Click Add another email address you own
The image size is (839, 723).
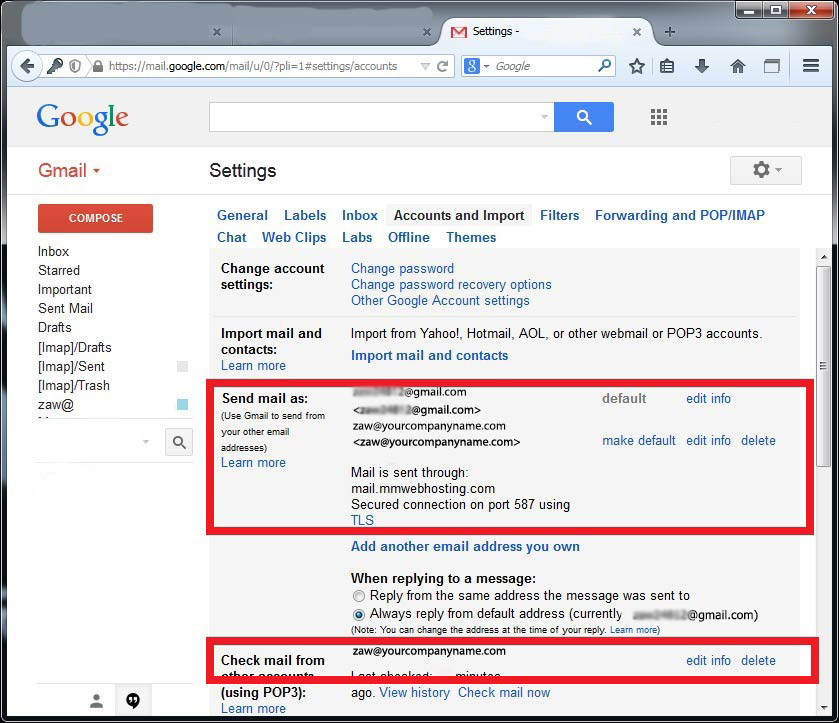click(465, 546)
